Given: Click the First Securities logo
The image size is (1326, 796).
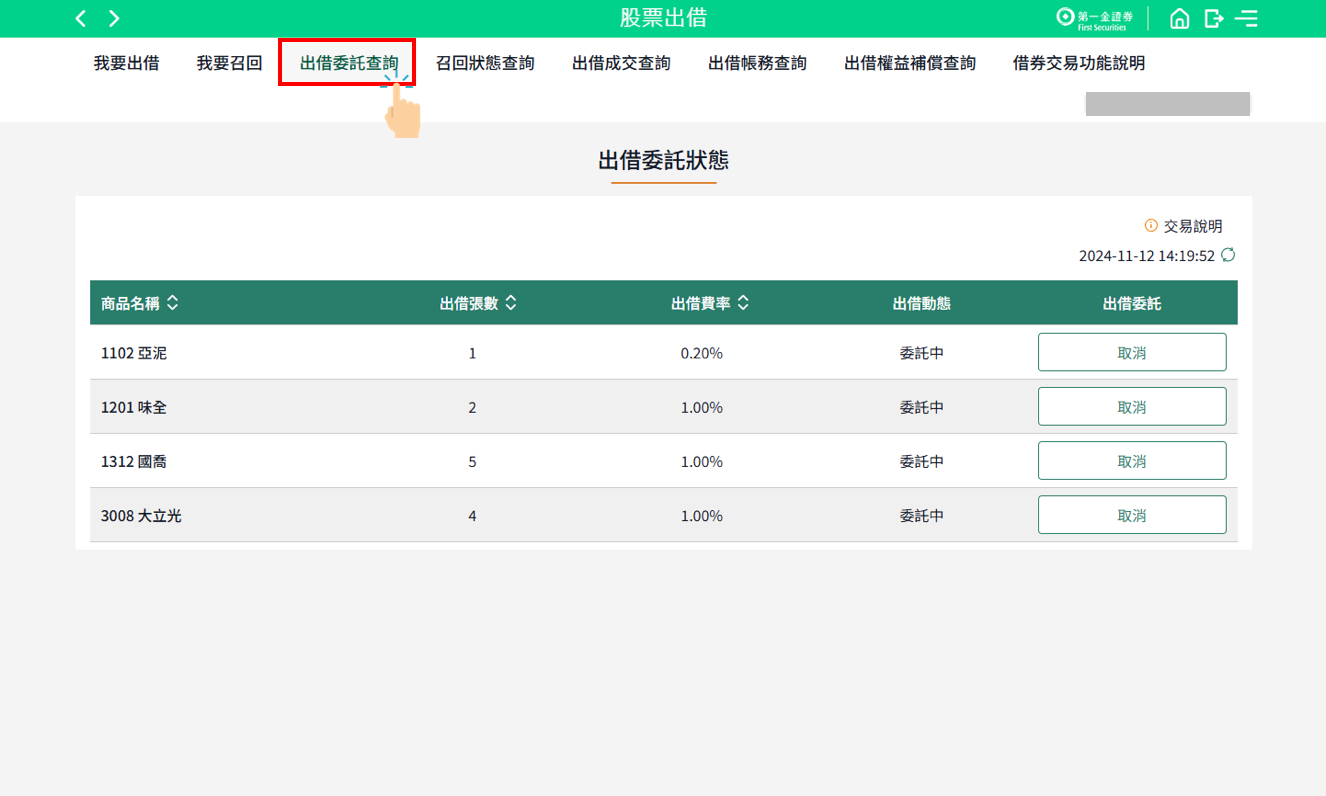Looking at the screenshot, I should [x=1097, y=19].
